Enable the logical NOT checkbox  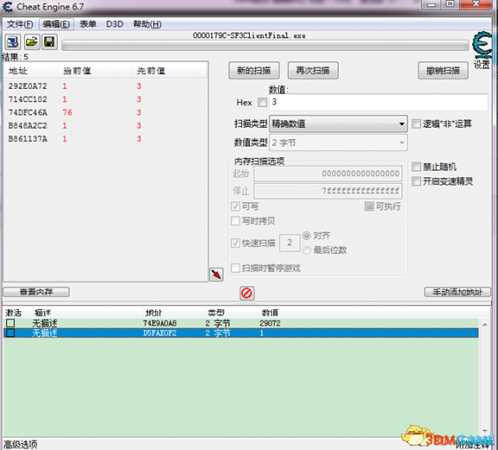(x=416, y=124)
